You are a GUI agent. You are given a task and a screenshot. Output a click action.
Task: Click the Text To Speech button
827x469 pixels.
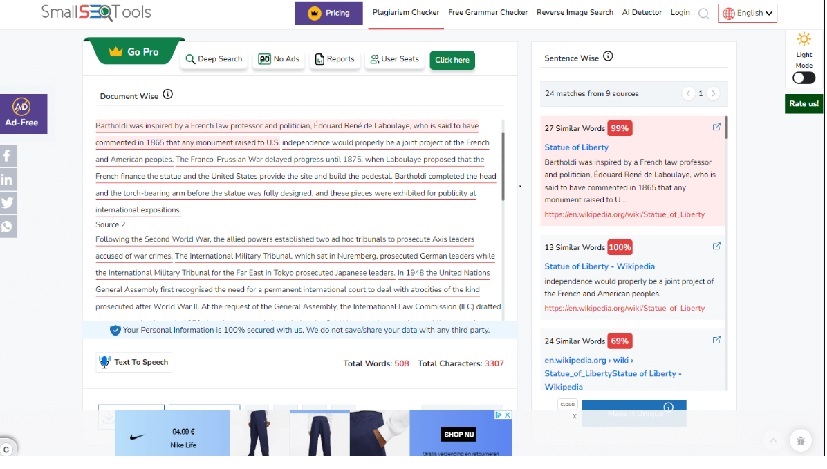pyautogui.click(x=134, y=362)
